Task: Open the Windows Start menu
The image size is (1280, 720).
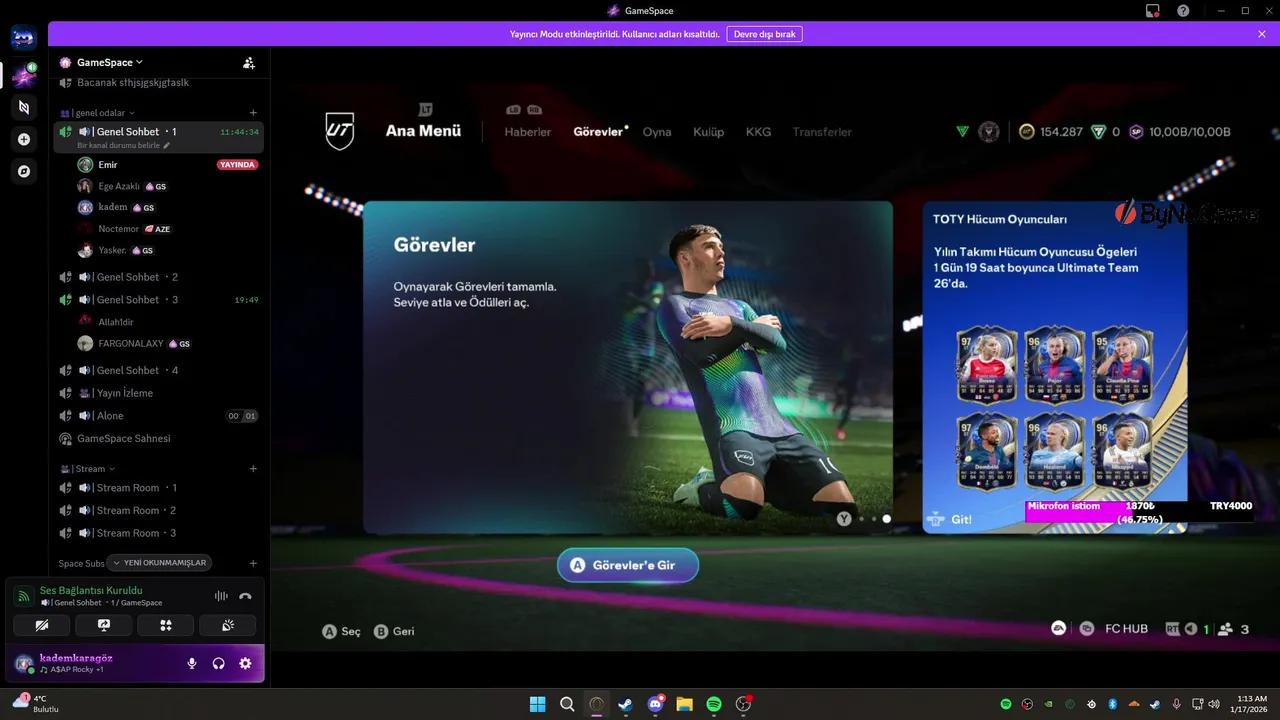Action: click(x=538, y=704)
